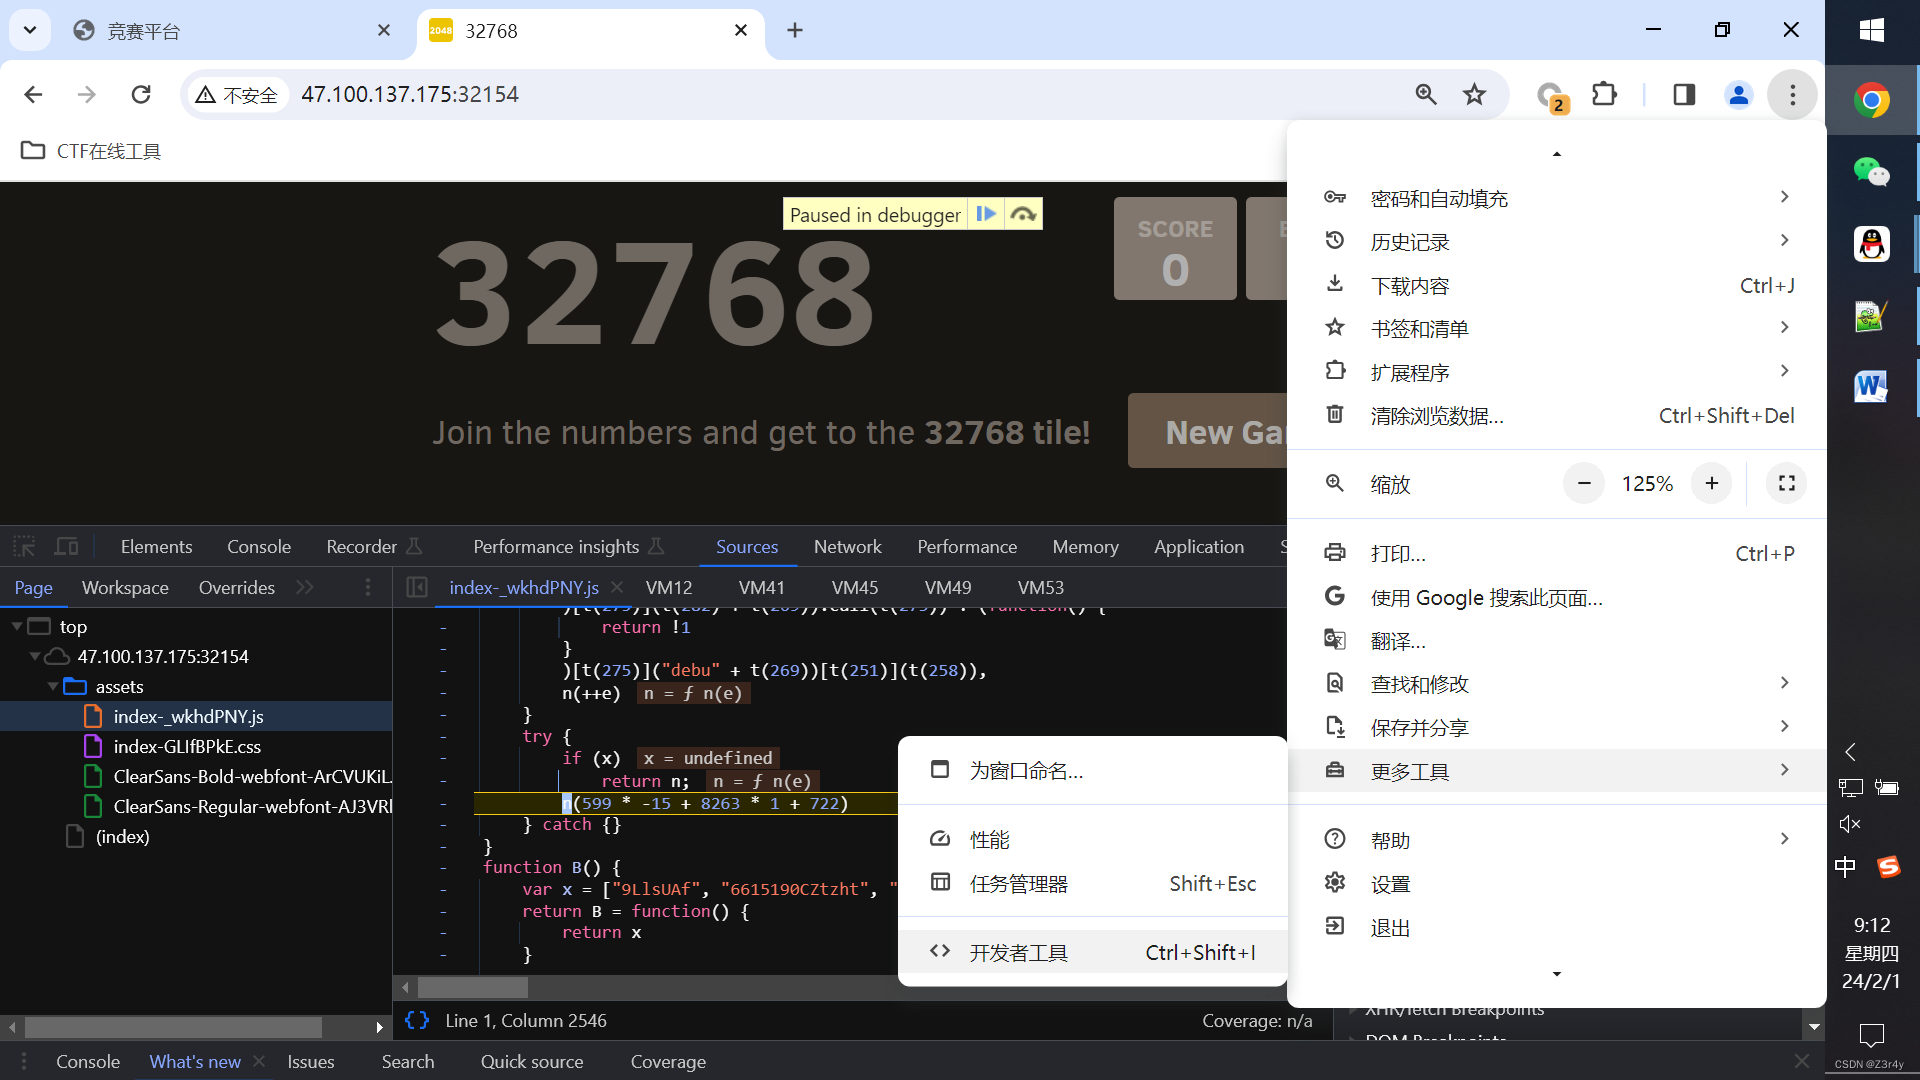Resume script execution in debugger overlay
Image resolution: width=1920 pixels, height=1080 pixels.
click(986, 214)
